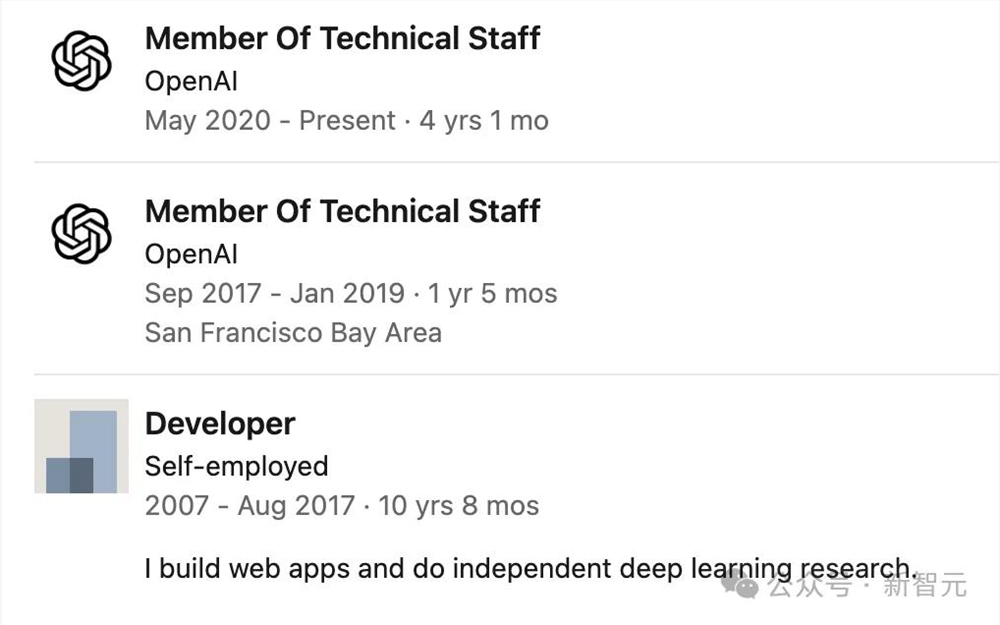Click the WeChat logo in the watermark
The image size is (1000, 625).
point(740,584)
